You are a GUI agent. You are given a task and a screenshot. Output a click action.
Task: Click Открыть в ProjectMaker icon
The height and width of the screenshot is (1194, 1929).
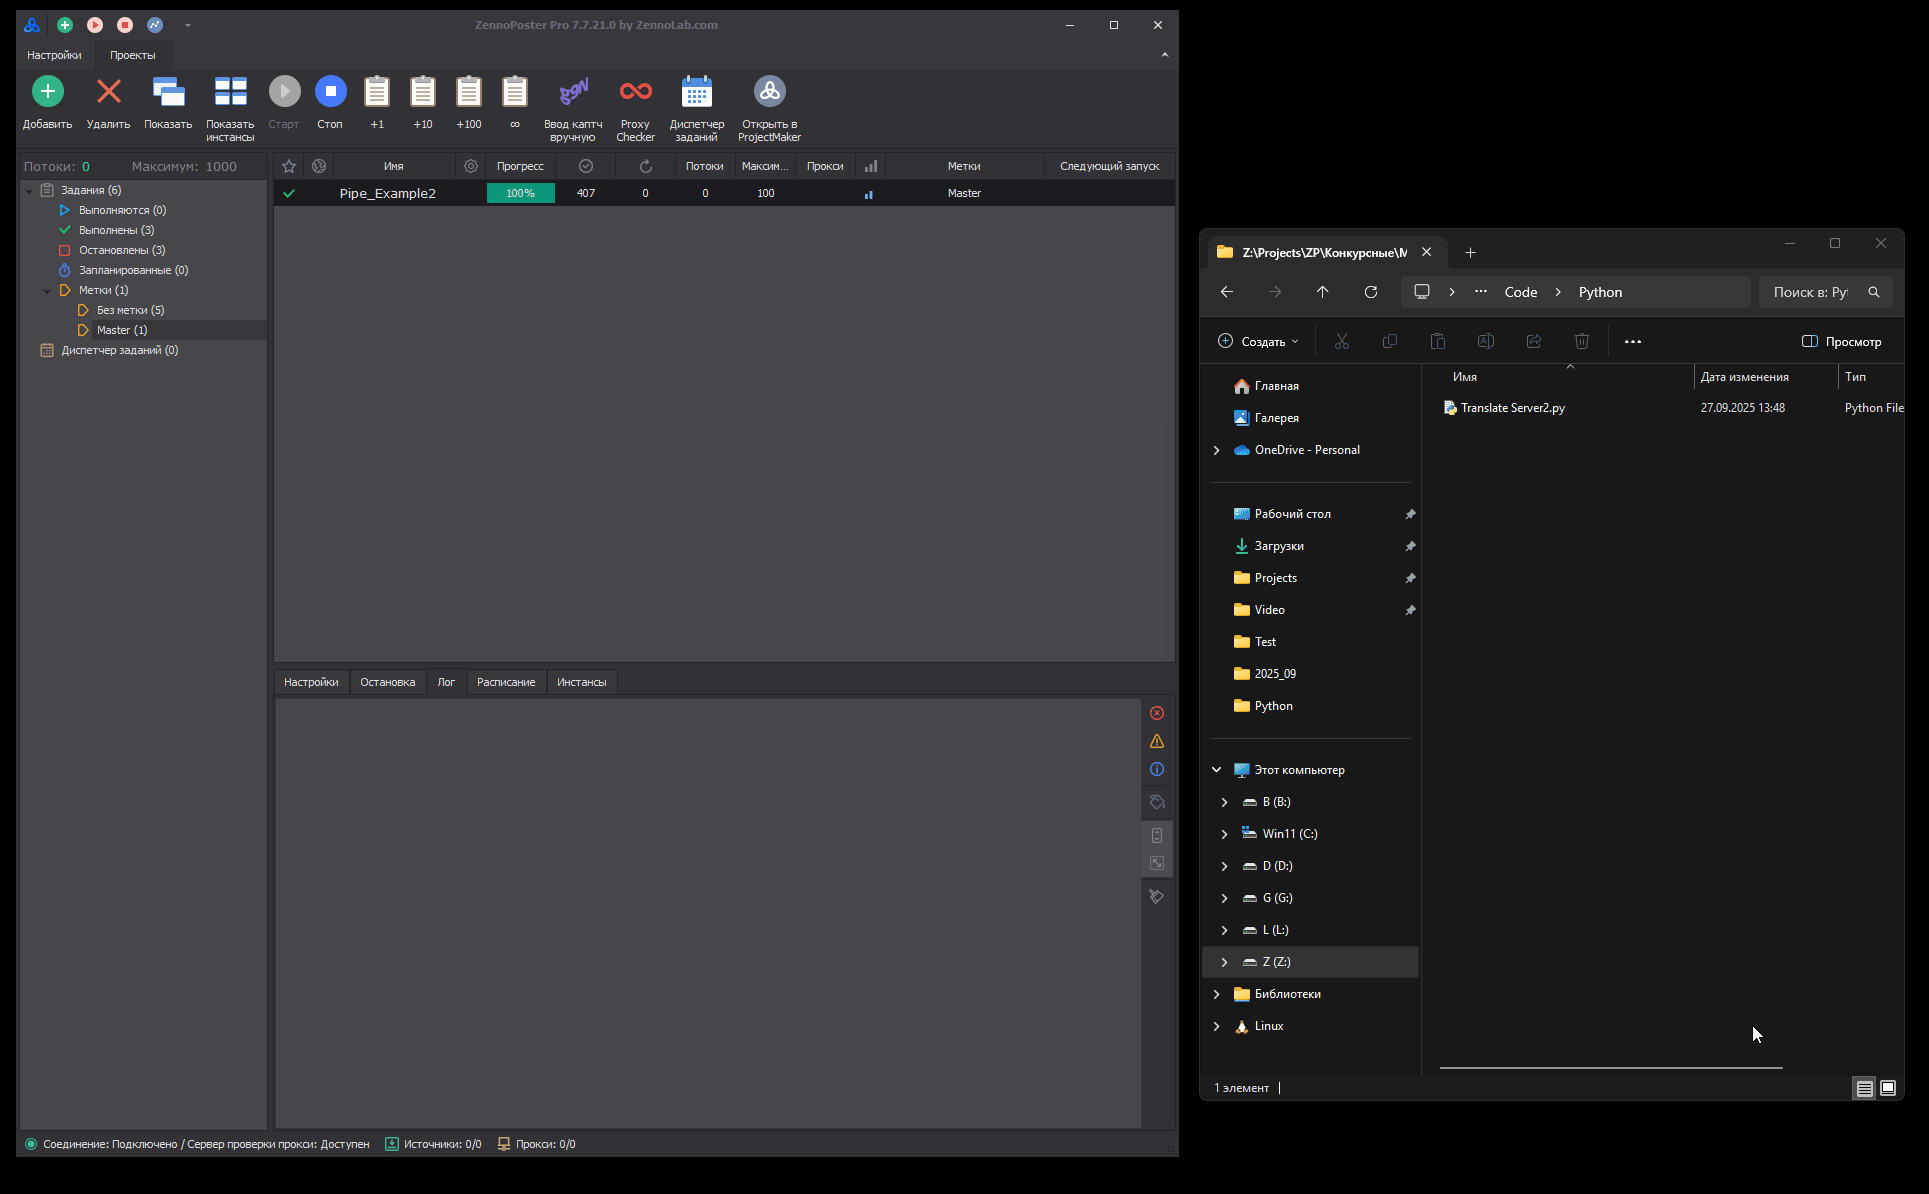[769, 92]
